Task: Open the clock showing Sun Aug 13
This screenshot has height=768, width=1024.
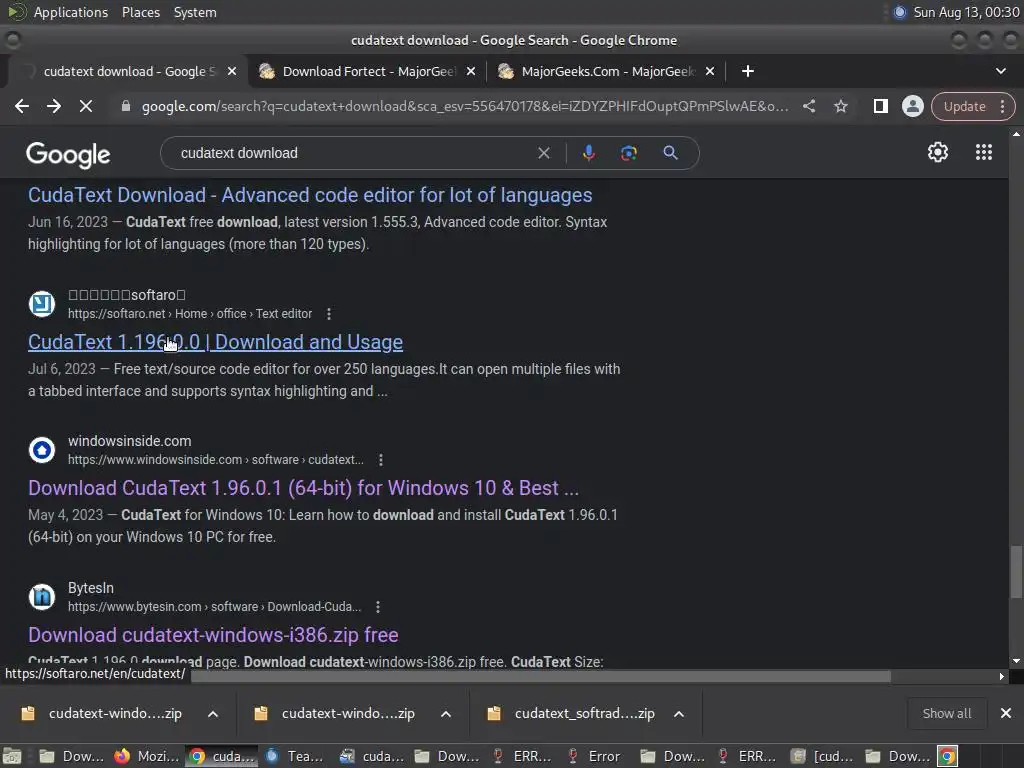Action: point(965,12)
